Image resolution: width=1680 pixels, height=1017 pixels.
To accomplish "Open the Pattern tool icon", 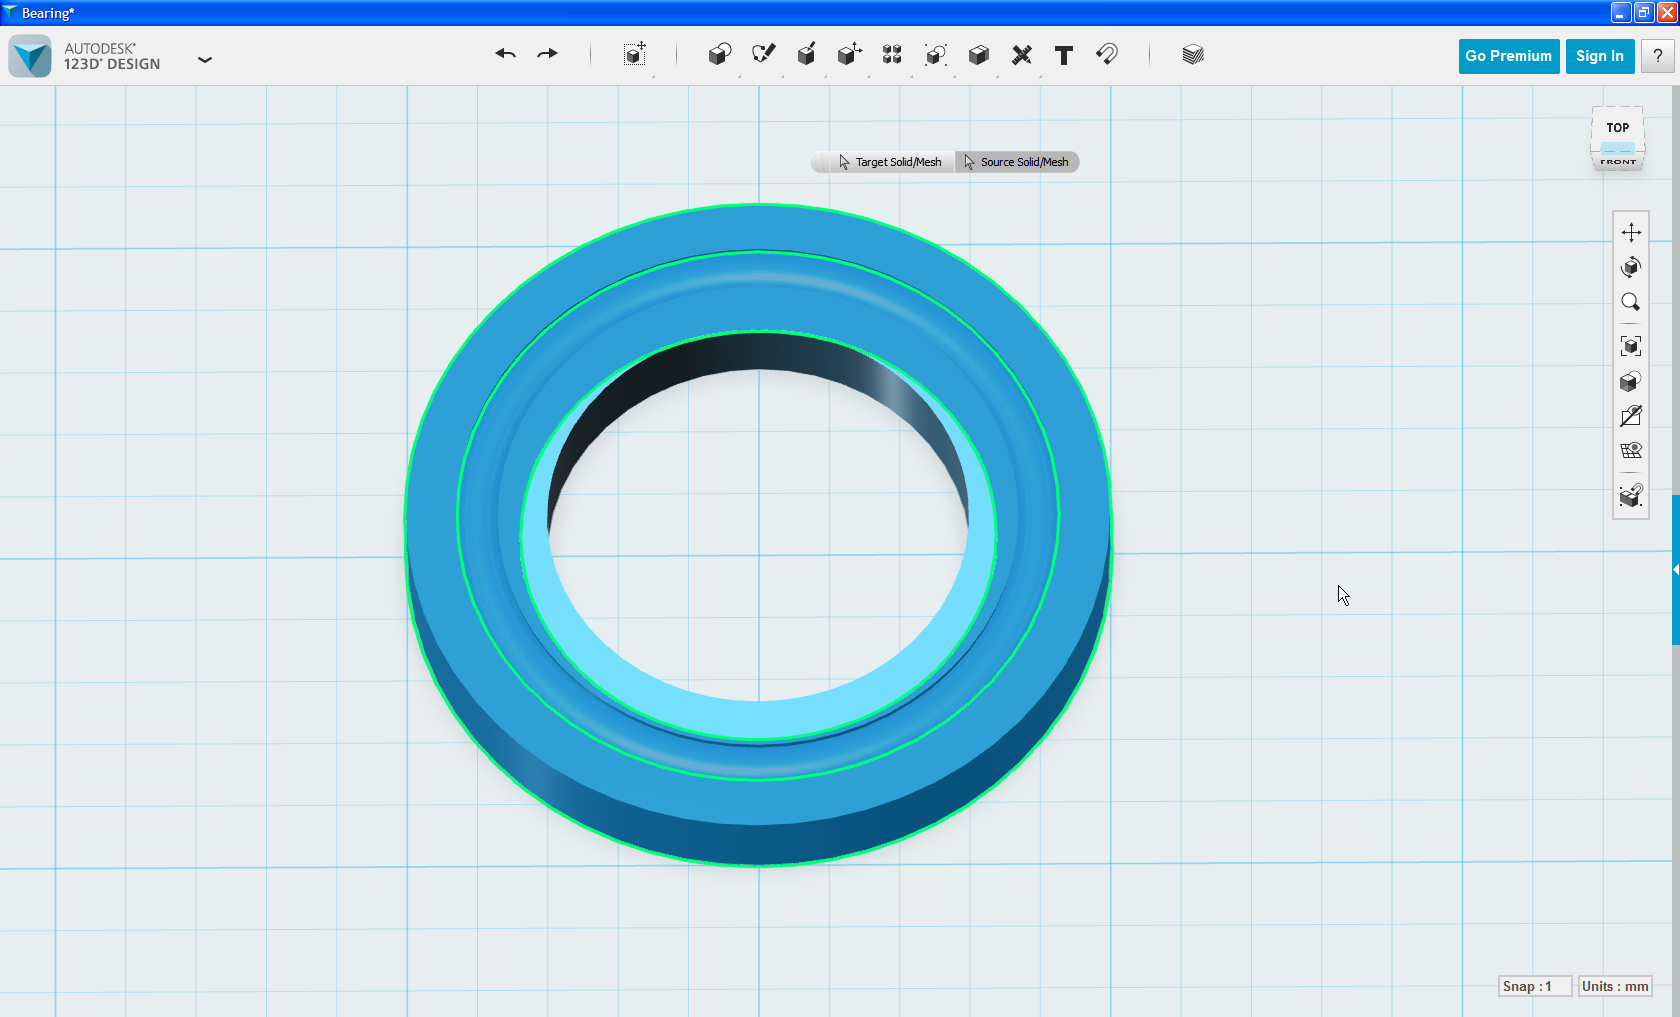I will (892, 54).
